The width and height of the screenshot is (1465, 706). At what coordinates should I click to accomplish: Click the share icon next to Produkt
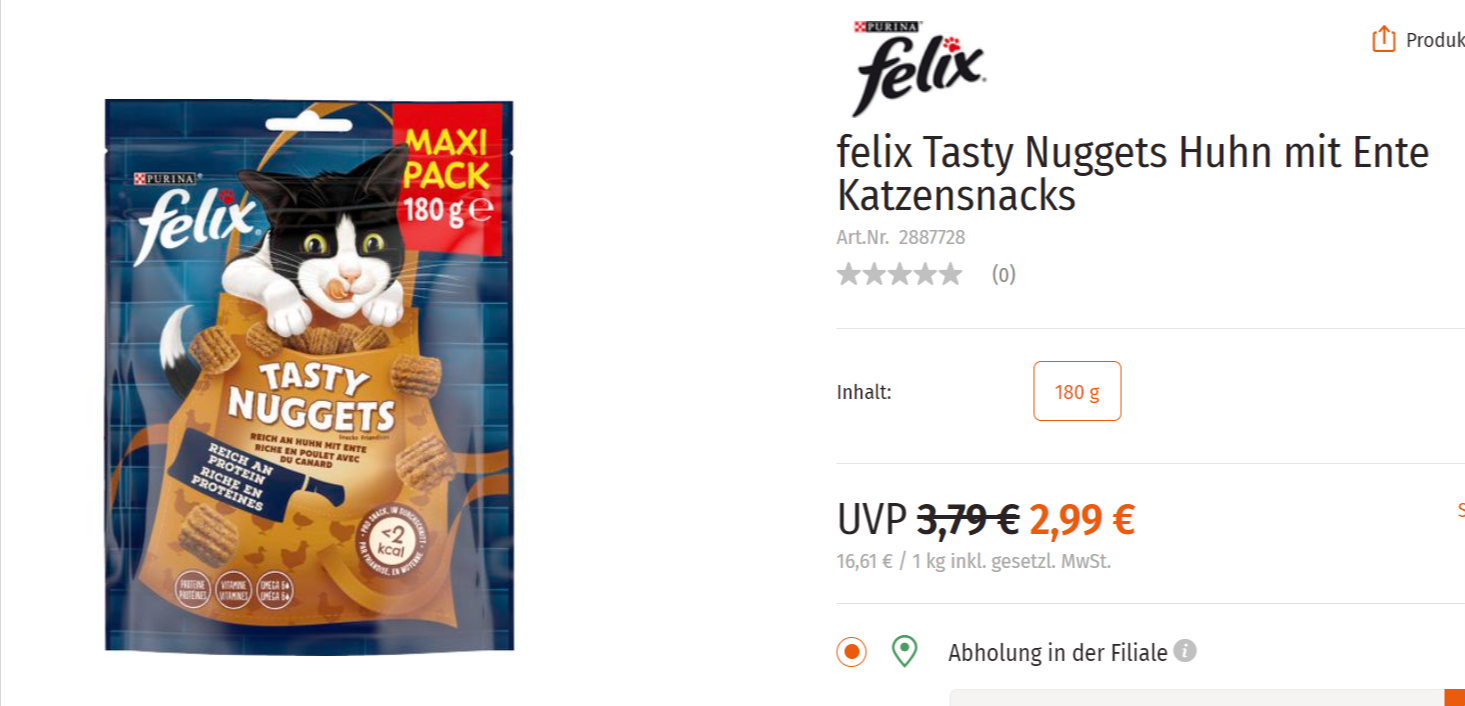tap(1383, 39)
